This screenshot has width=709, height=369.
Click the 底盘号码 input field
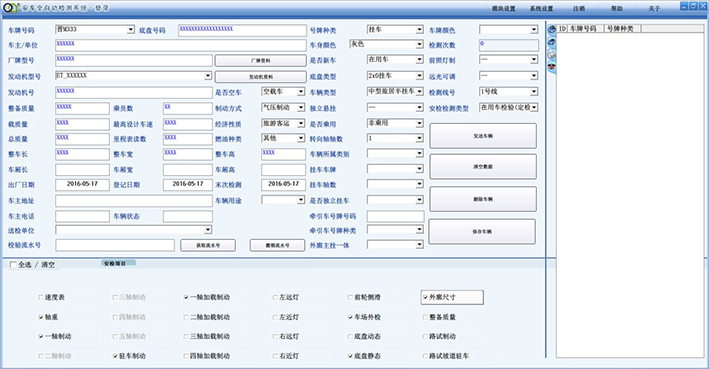click(x=242, y=30)
